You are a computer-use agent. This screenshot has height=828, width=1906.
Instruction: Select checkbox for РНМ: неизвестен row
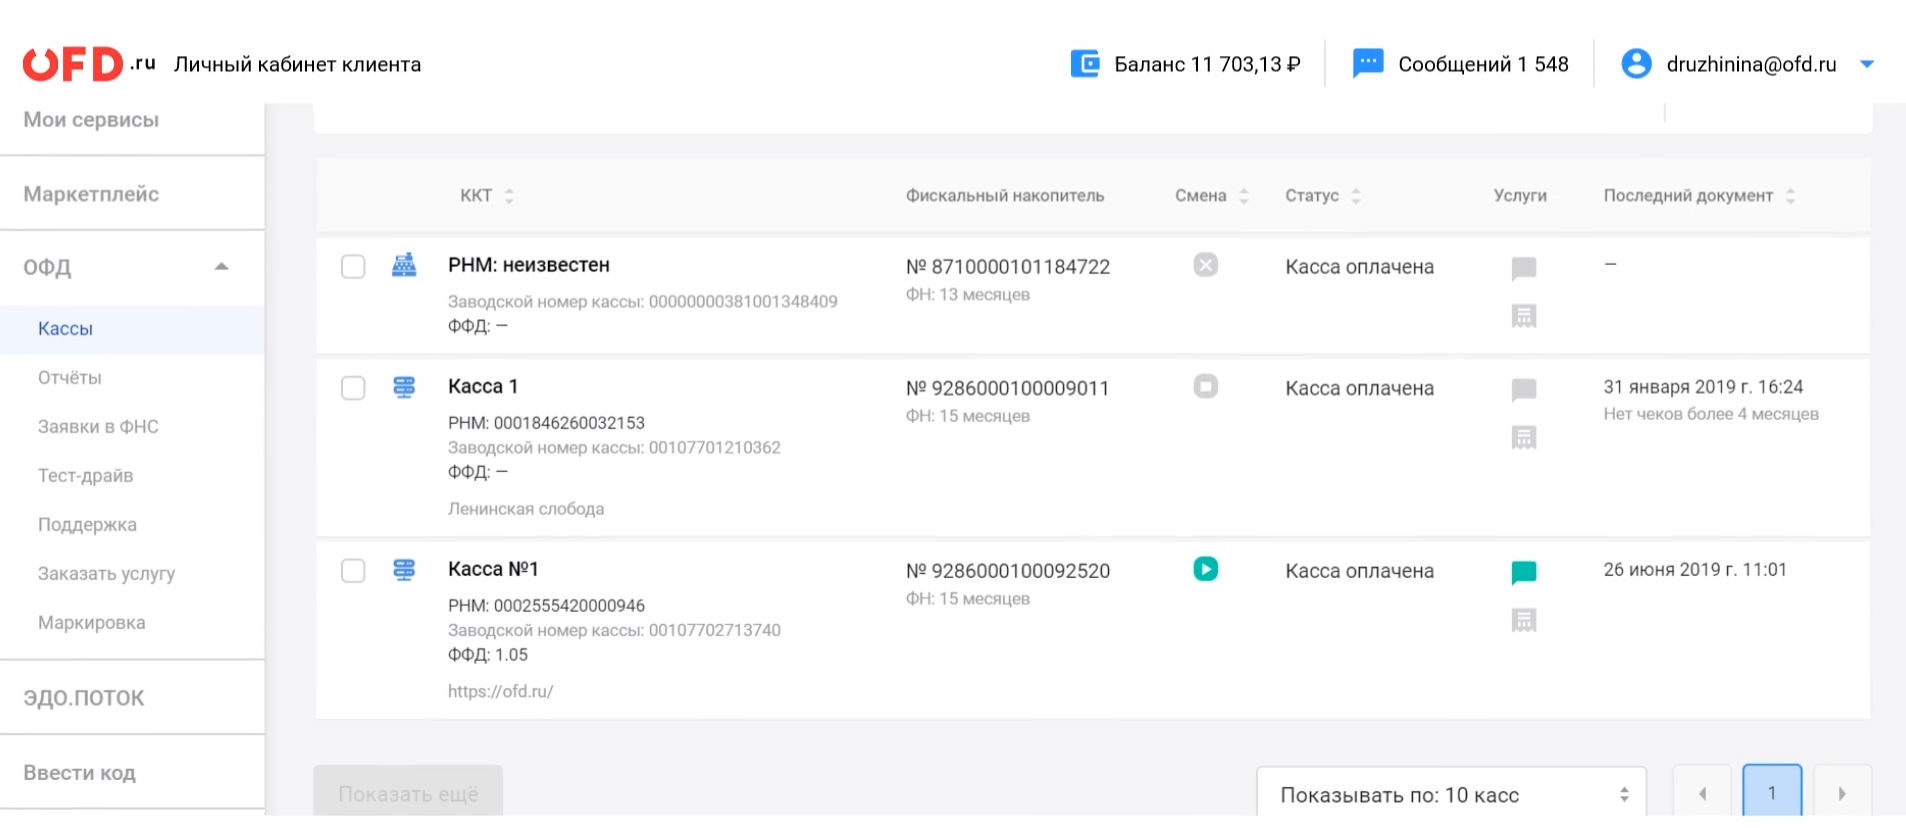(353, 267)
